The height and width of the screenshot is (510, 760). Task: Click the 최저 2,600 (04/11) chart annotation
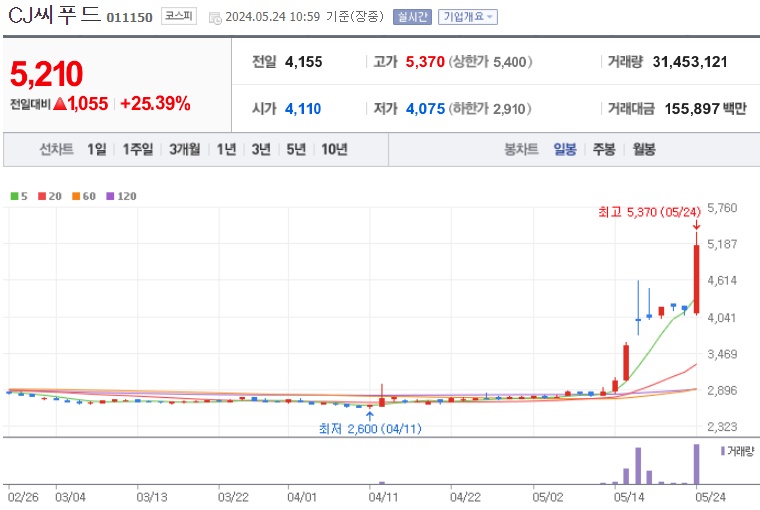click(370, 429)
